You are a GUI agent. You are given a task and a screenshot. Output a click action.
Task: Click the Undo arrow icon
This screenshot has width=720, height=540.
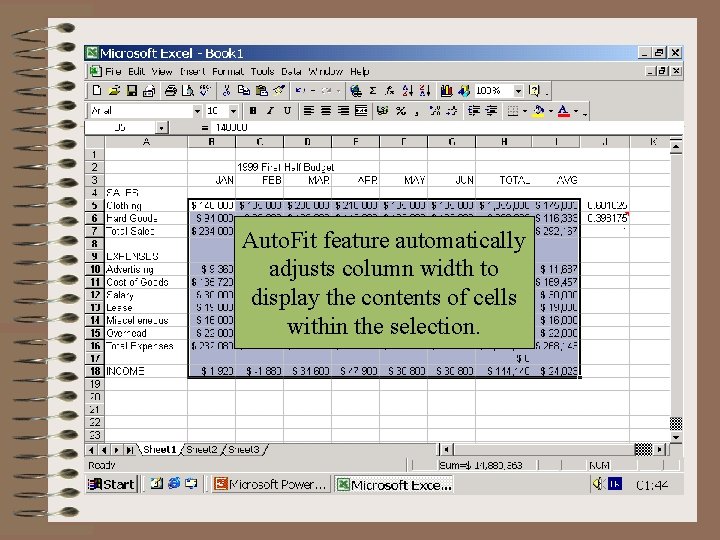pyautogui.click(x=300, y=90)
